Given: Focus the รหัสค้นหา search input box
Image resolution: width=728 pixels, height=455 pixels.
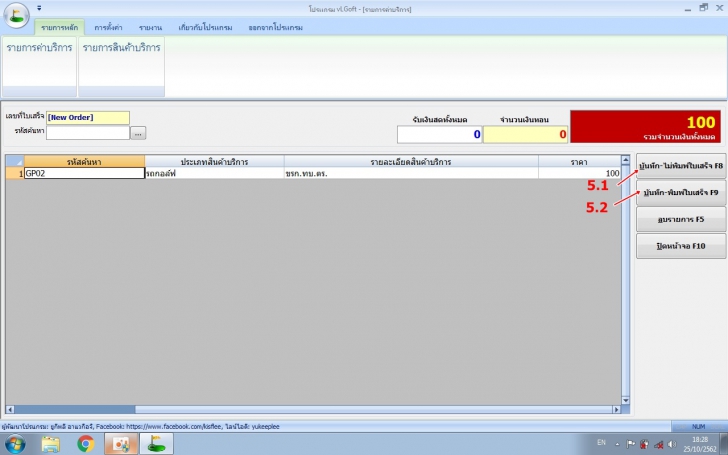Looking at the screenshot, I should (88, 133).
